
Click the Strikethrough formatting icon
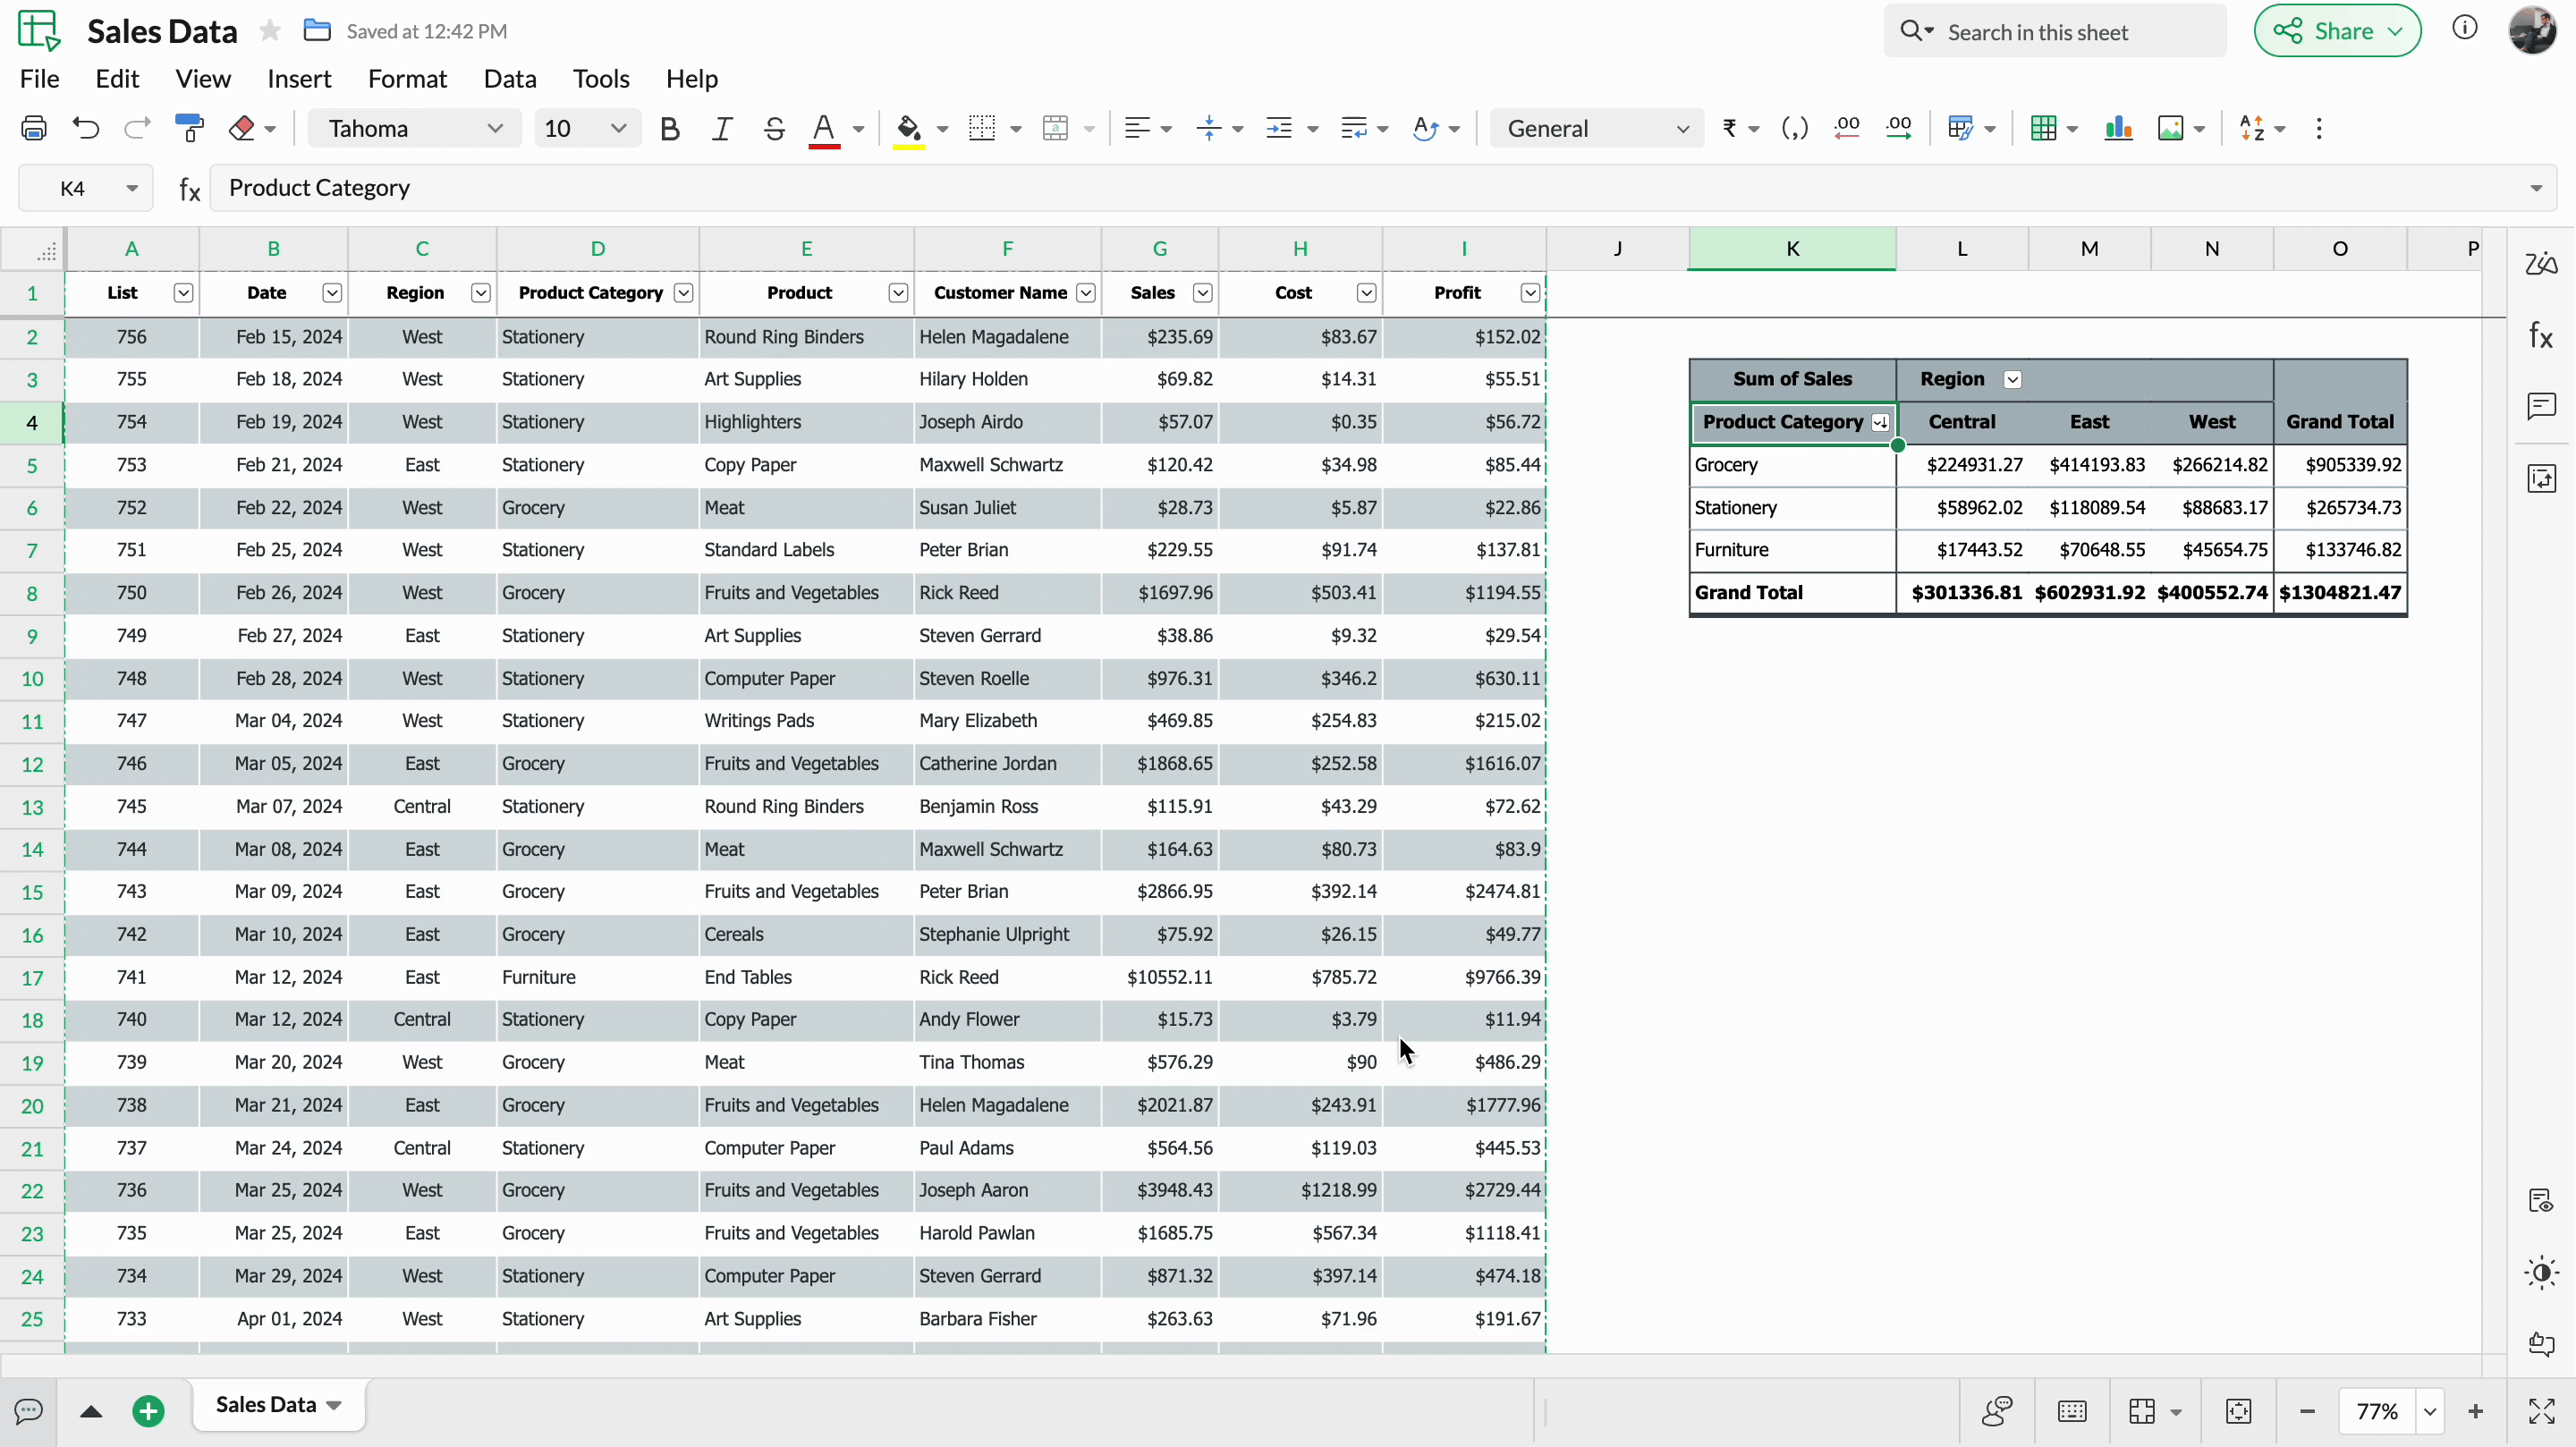coord(773,128)
